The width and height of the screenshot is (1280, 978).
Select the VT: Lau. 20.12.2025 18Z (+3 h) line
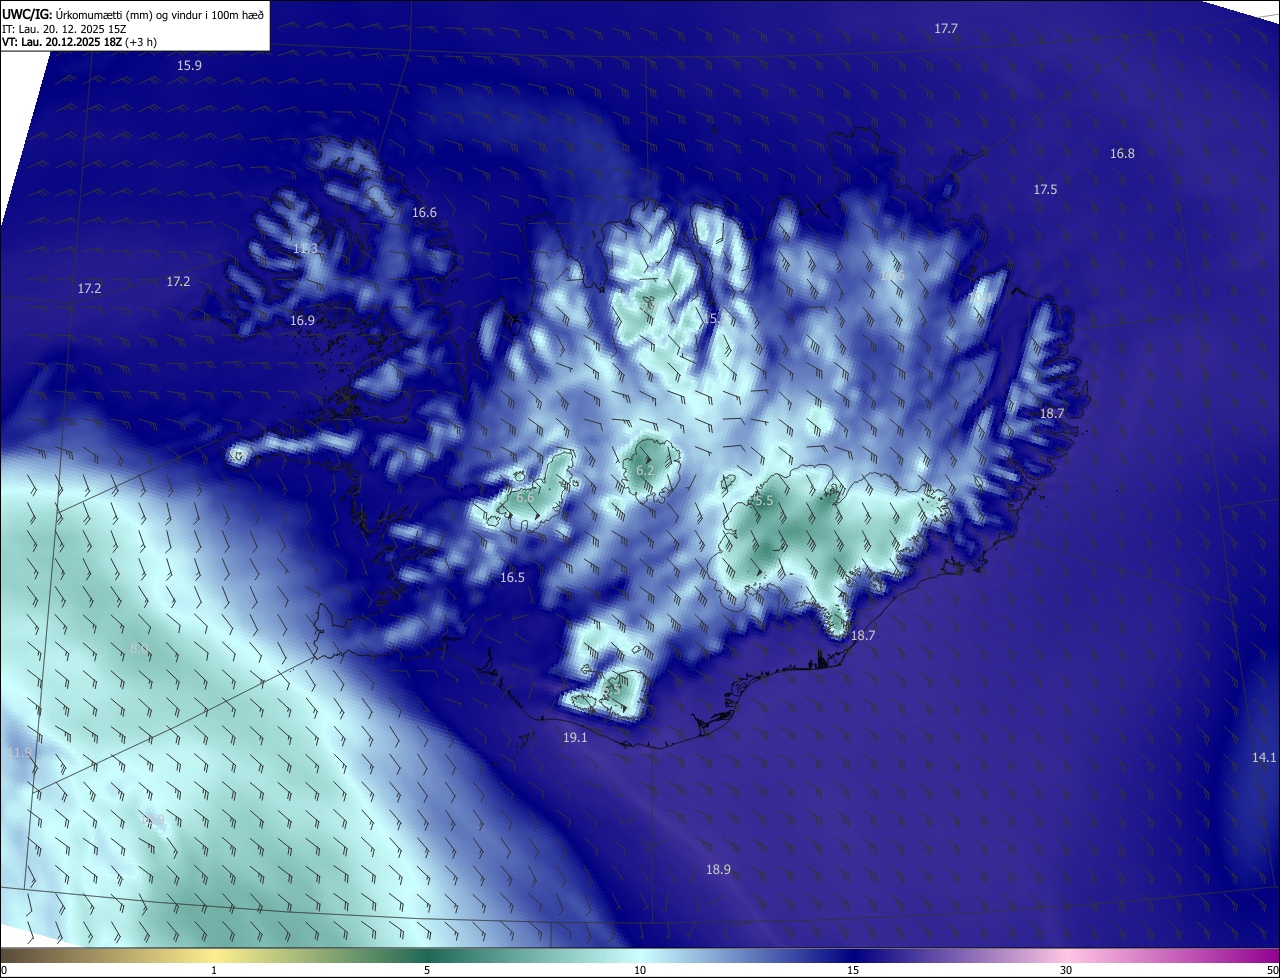click(x=79, y=42)
